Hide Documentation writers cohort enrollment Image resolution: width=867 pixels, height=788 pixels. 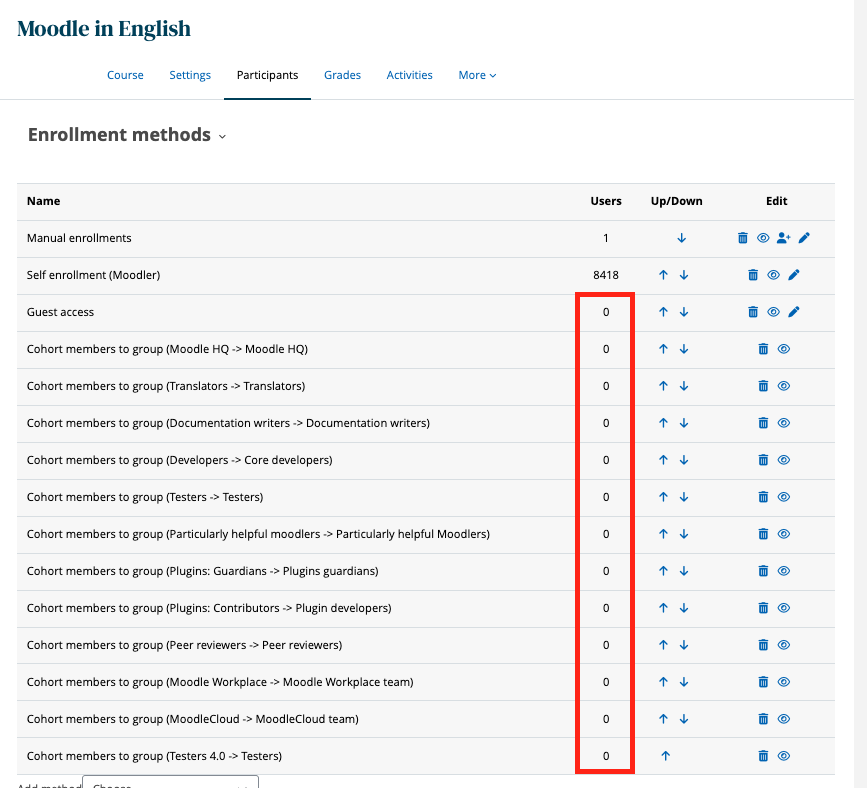(784, 423)
